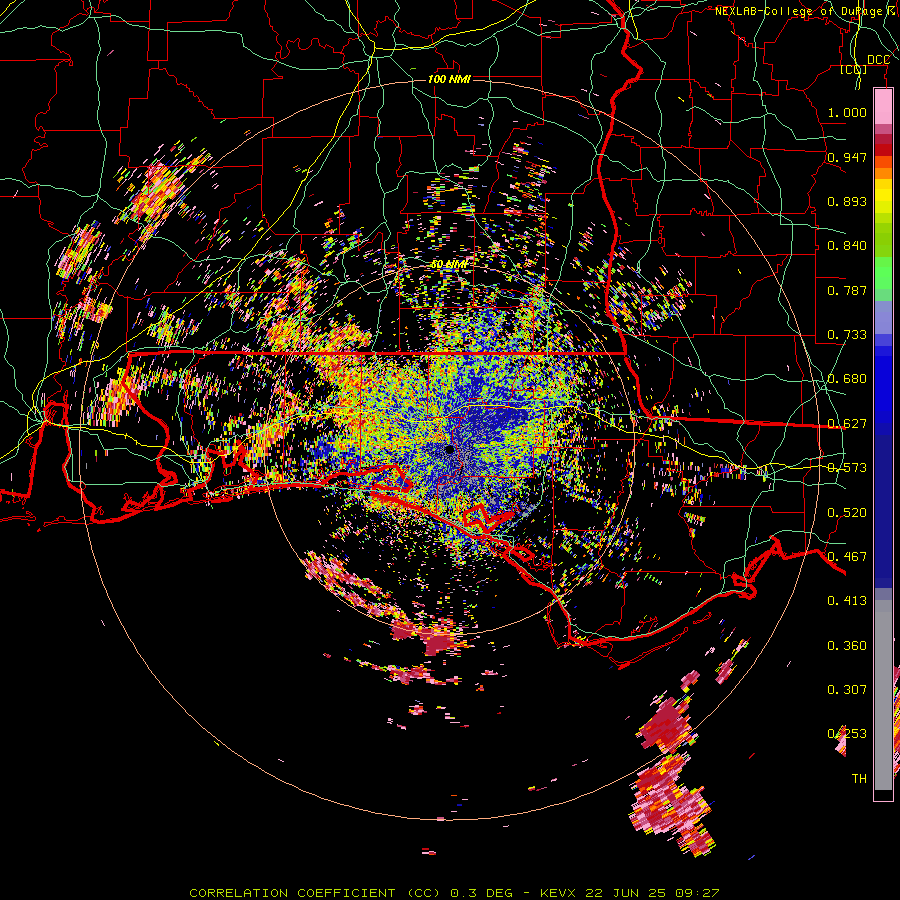Click the DCC label above the color bar

pyautogui.click(x=878, y=60)
